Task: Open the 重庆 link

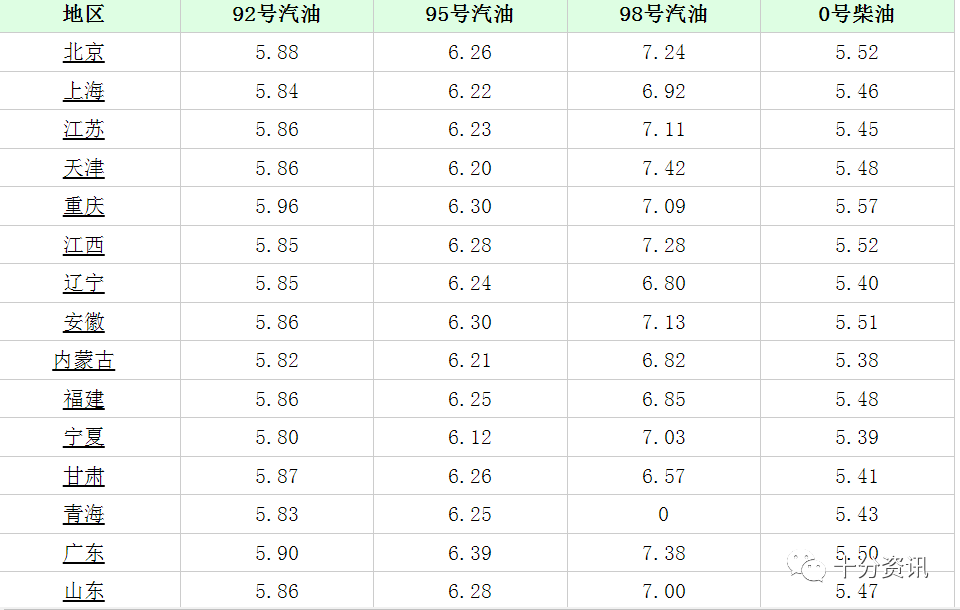Action: [x=84, y=207]
